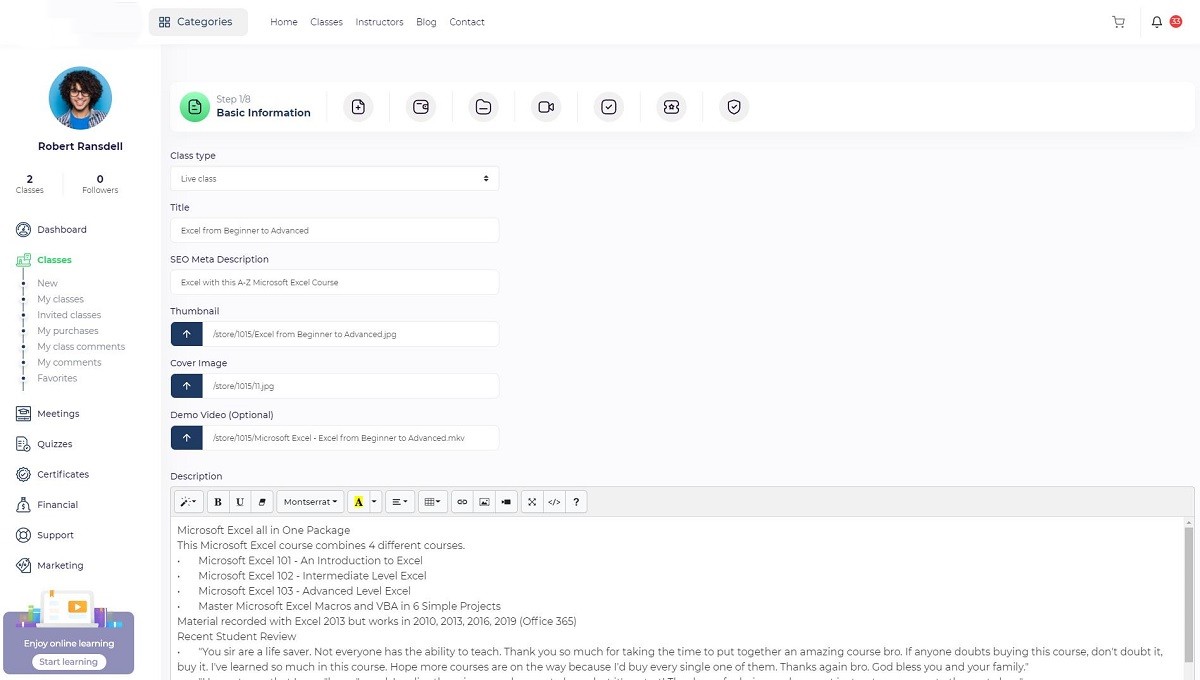The width and height of the screenshot is (1200, 680).
Task: Insert a link using the chain icon
Action: pyautogui.click(x=461, y=502)
